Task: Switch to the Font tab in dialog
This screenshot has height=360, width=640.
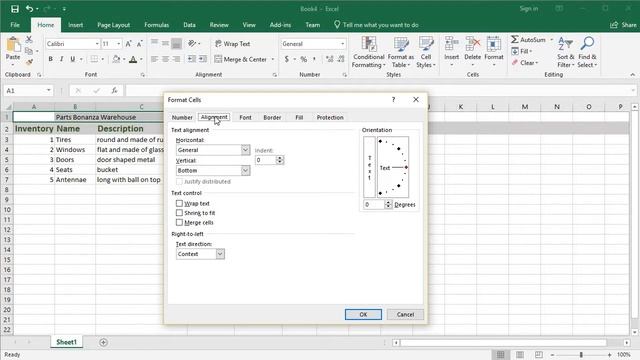Action: pyautogui.click(x=245, y=117)
